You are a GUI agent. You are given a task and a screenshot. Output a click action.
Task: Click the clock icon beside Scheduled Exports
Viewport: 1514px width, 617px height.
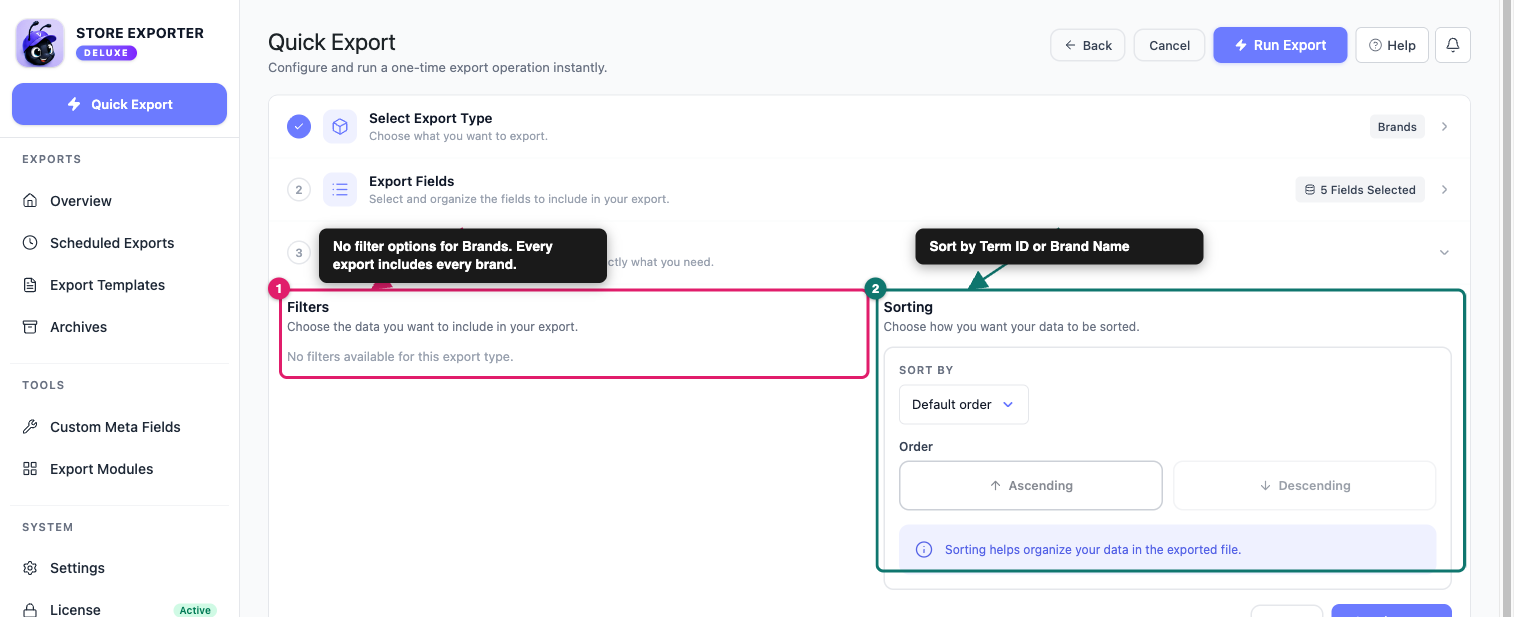click(30, 243)
